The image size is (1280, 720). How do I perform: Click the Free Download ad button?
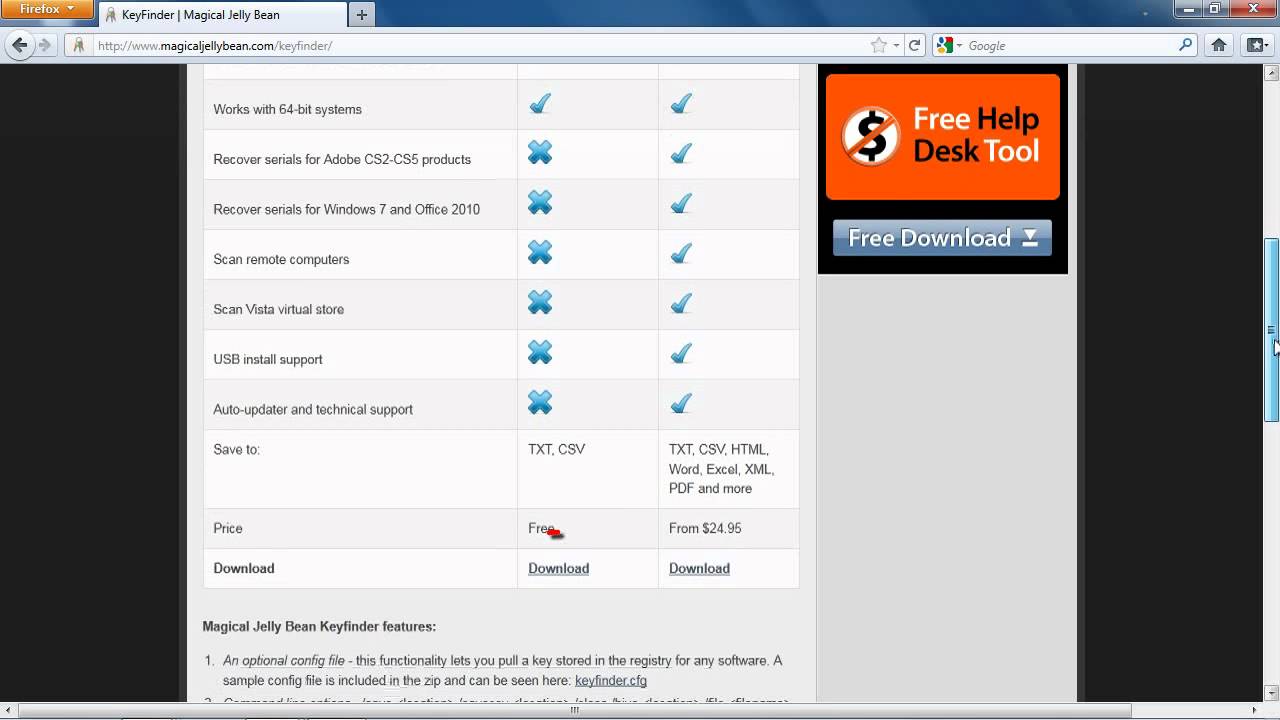pyautogui.click(x=942, y=238)
